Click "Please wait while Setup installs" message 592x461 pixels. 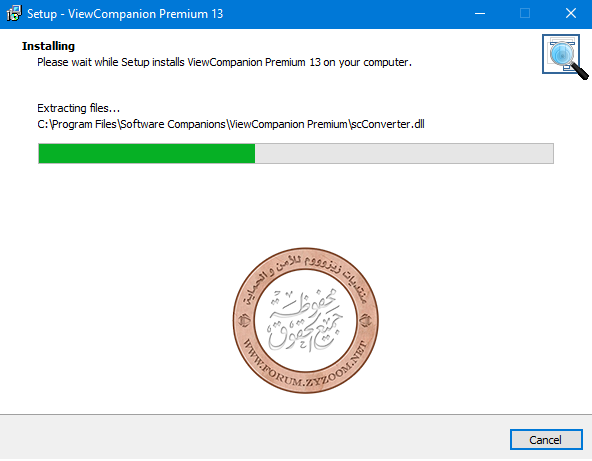pyautogui.click(x=224, y=62)
